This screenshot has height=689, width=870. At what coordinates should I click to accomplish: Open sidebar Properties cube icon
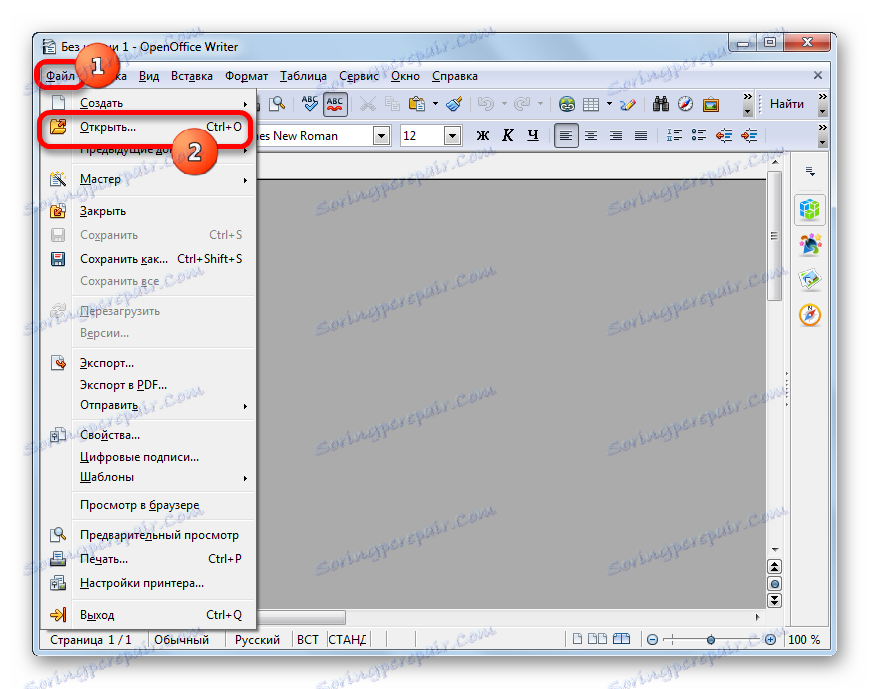810,209
